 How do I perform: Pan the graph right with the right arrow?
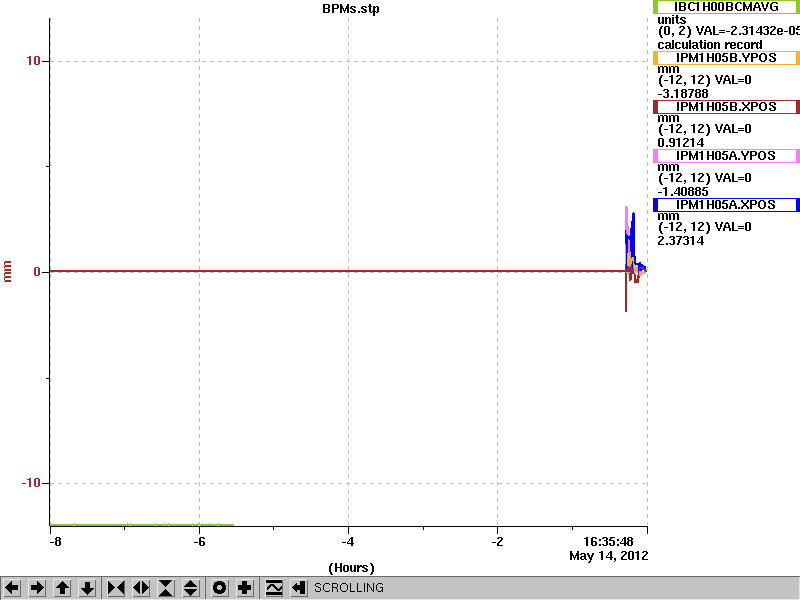[x=37, y=588]
